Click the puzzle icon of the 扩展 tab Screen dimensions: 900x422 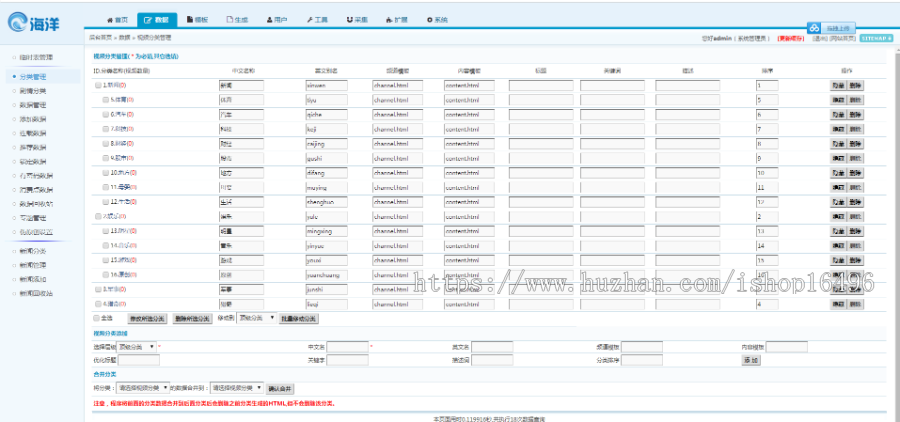point(389,20)
